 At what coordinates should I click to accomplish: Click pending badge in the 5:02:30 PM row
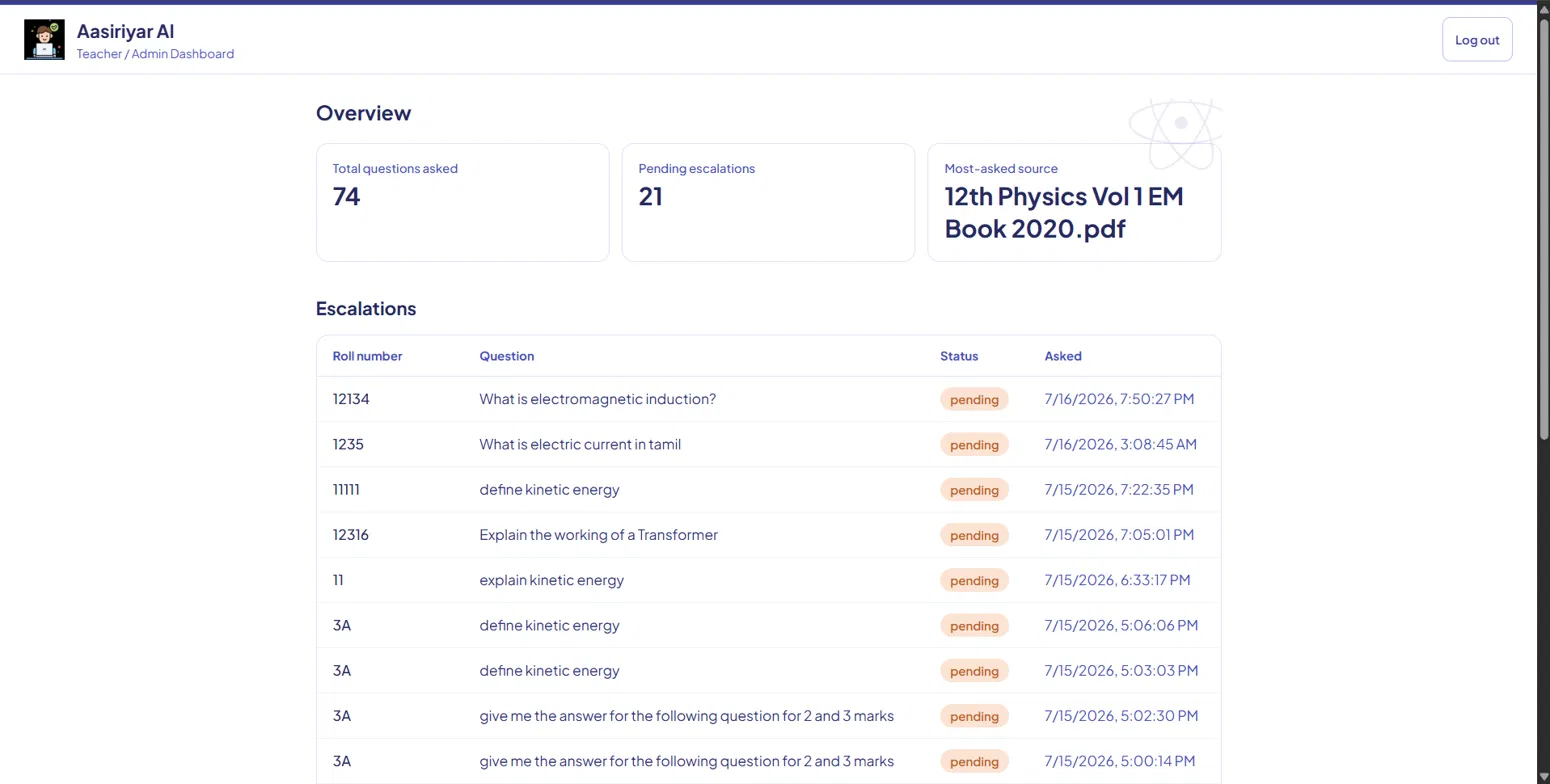point(974,716)
